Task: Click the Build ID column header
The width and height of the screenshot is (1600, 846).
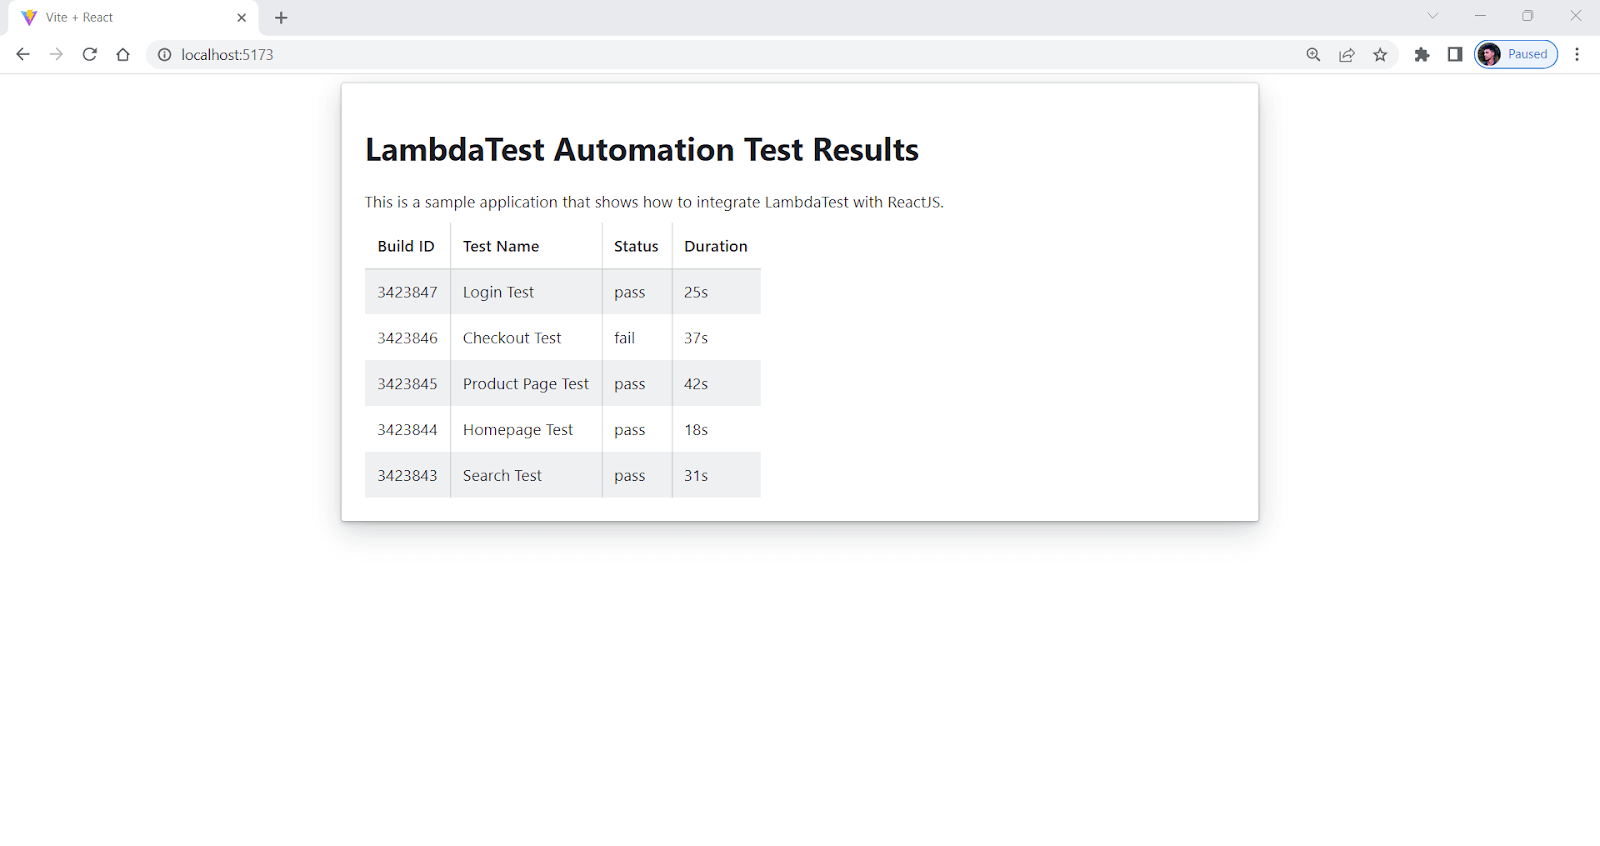Action: (406, 246)
